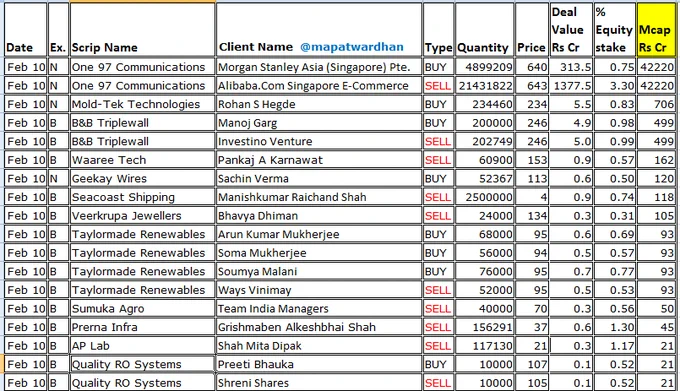Select Mcap value 706 cell
The height and width of the screenshot is (391, 680).
coord(656,104)
